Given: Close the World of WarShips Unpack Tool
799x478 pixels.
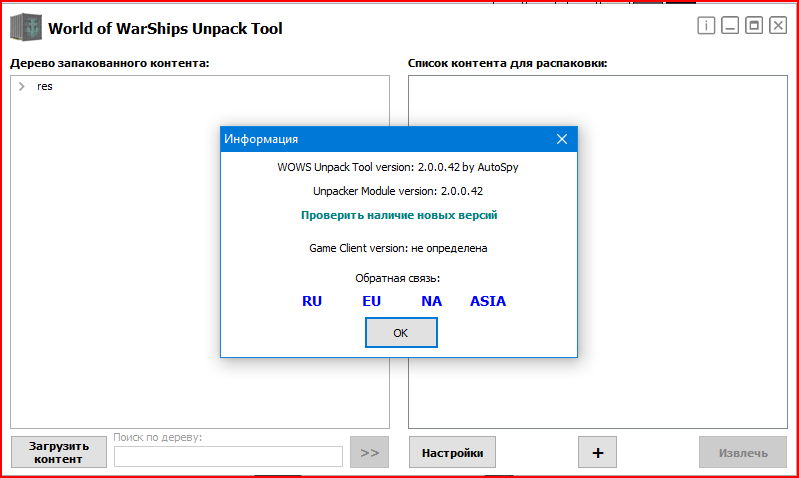Looking at the screenshot, I should (778, 25).
